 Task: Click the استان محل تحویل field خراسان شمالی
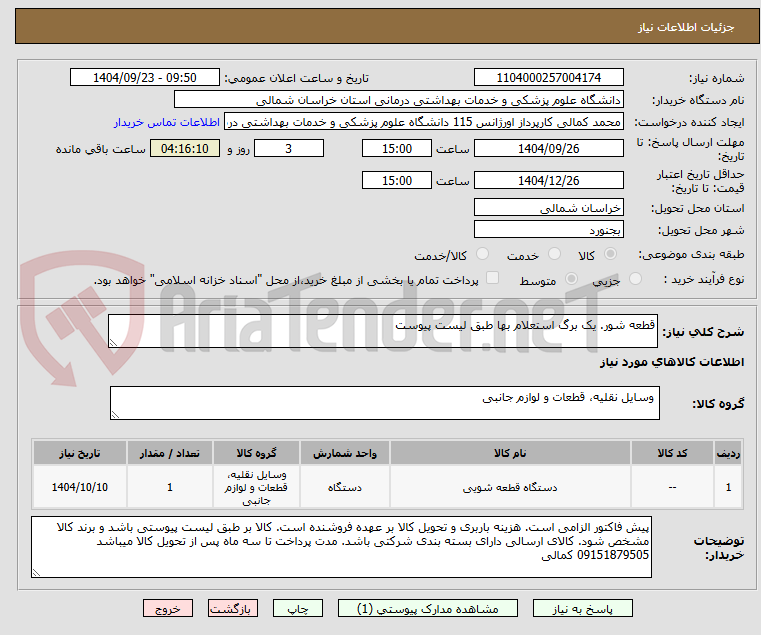pyautogui.click(x=548, y=207)
